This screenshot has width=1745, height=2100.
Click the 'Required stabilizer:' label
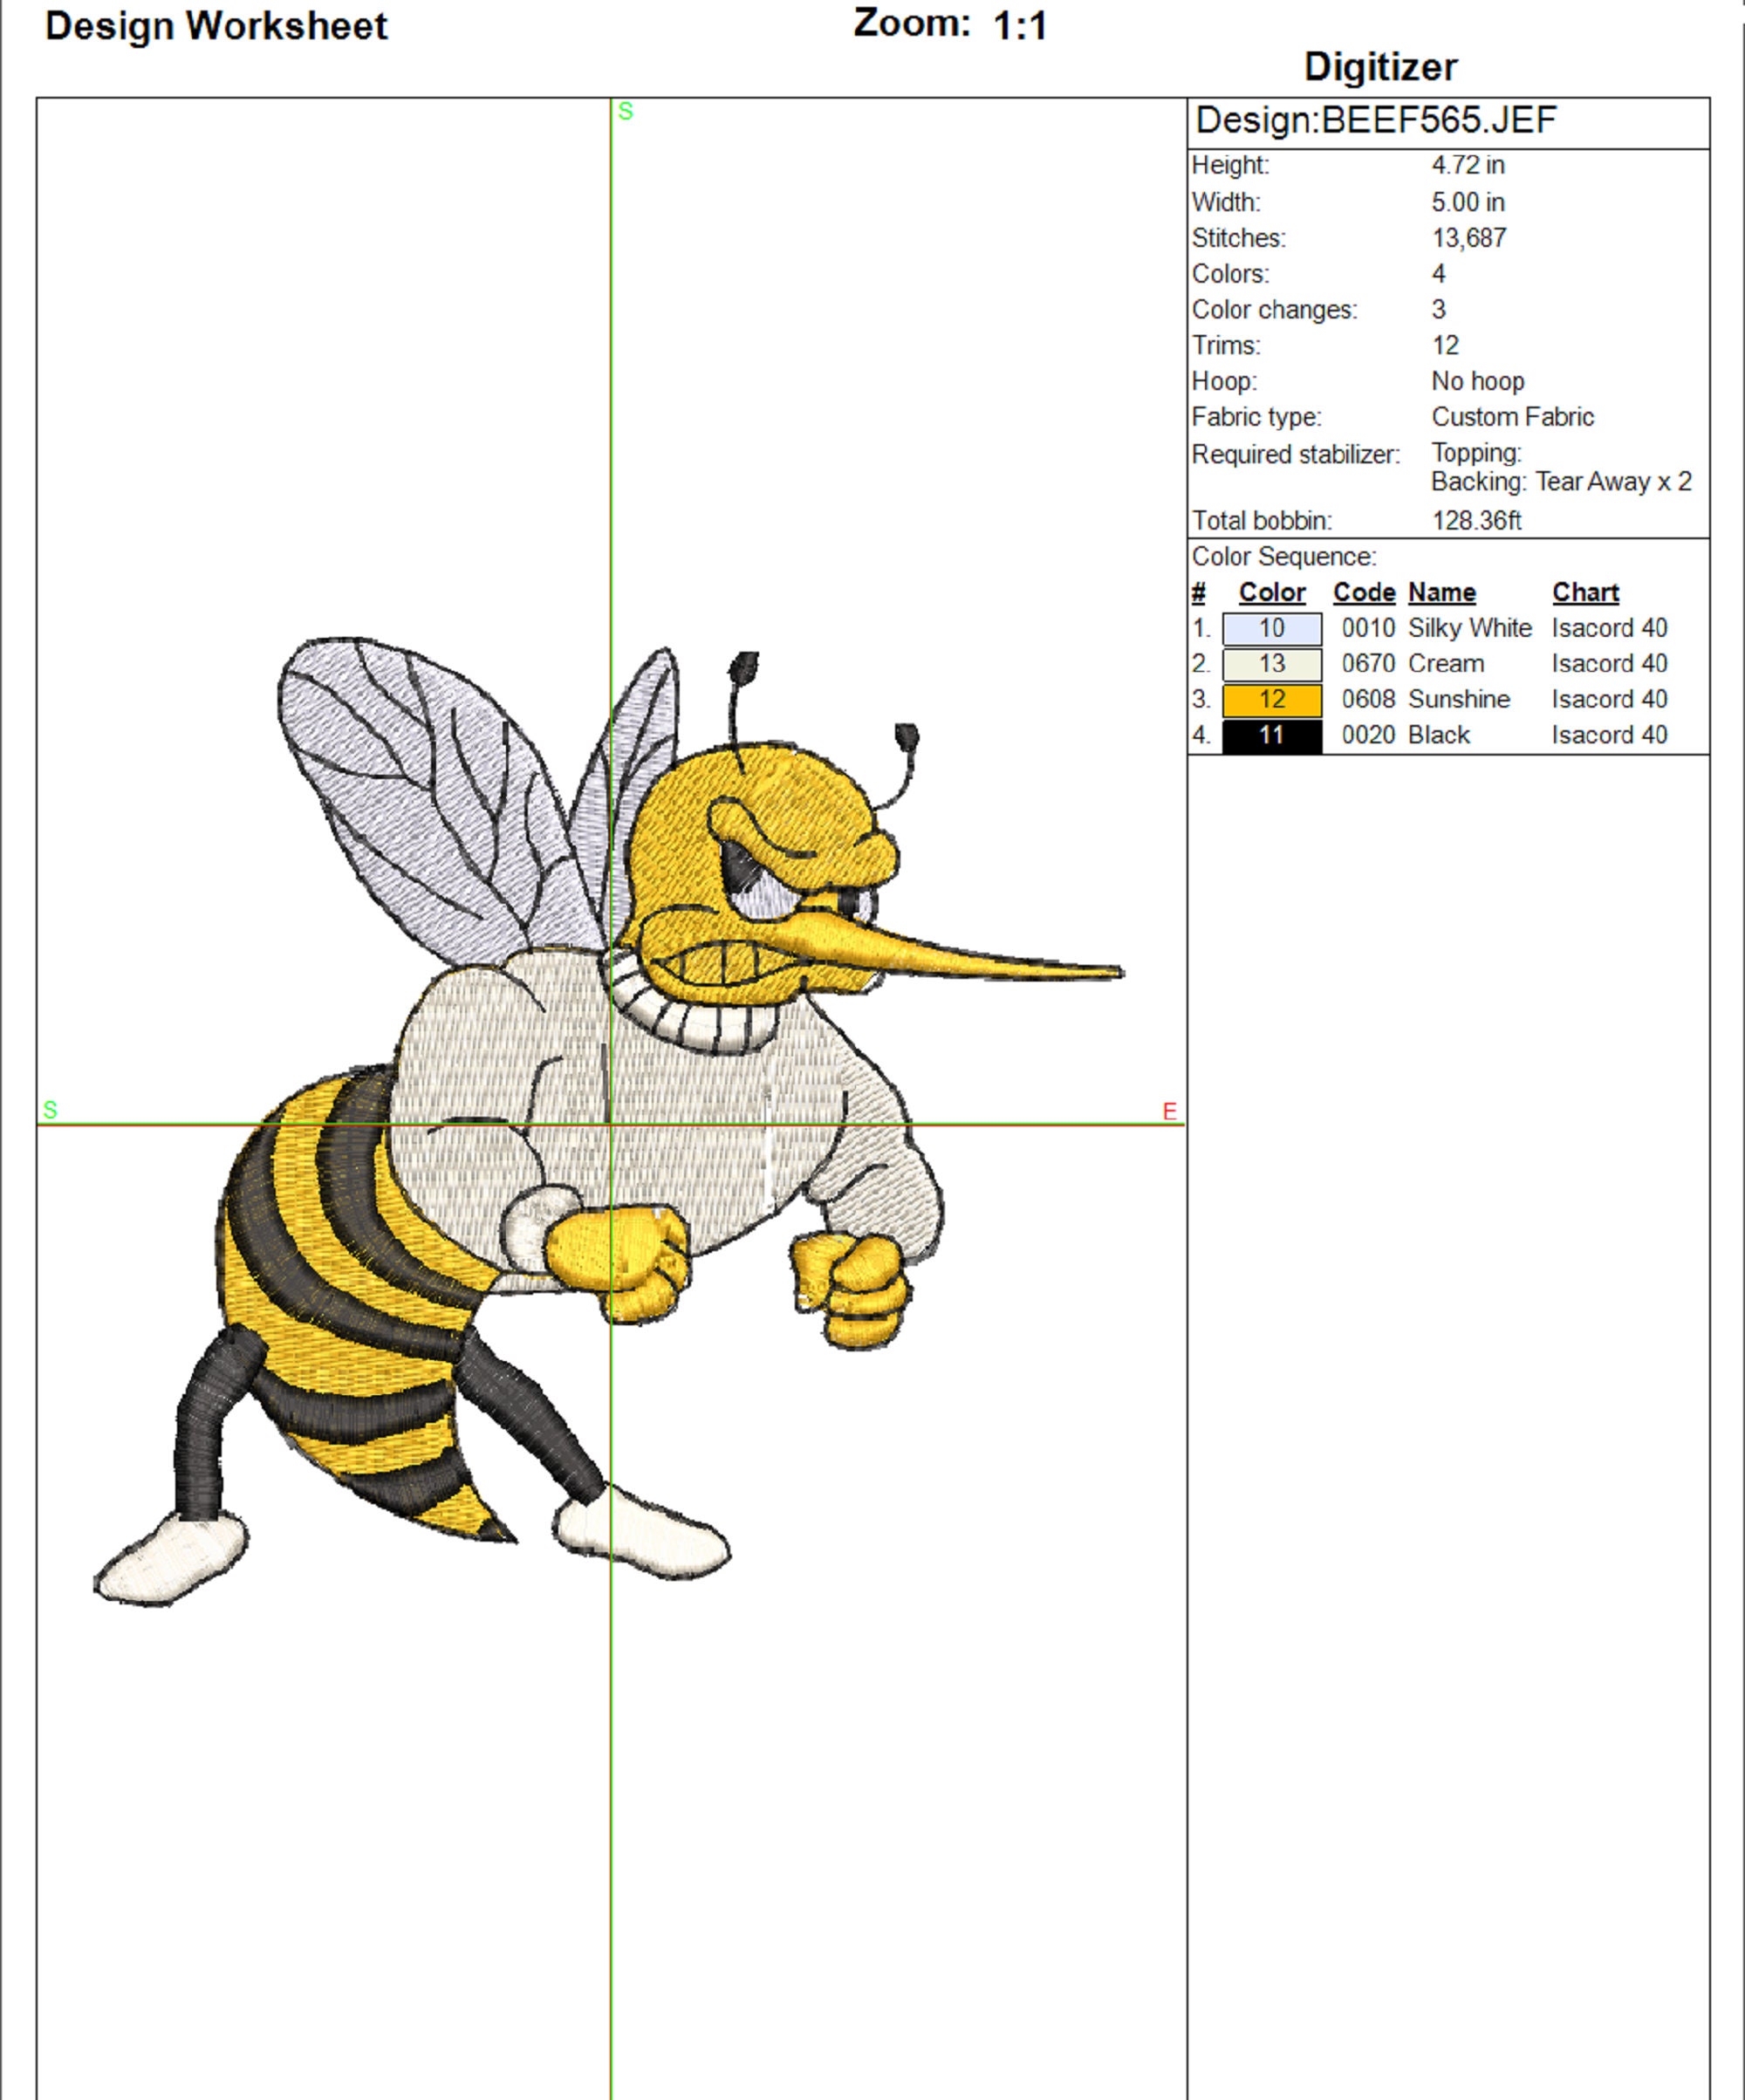pos(1295,455)
